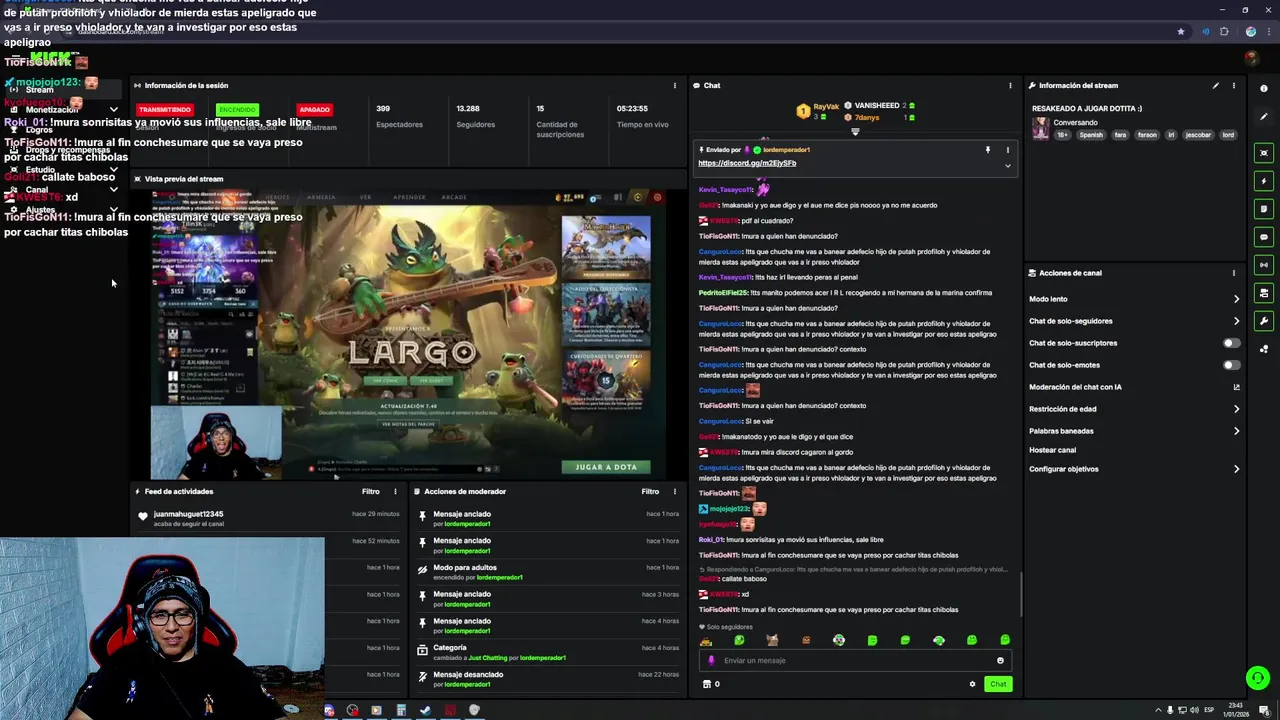Open pinned message three-dot menu
Screen dimensions: 1280x720
click(x=1007, y=150)
